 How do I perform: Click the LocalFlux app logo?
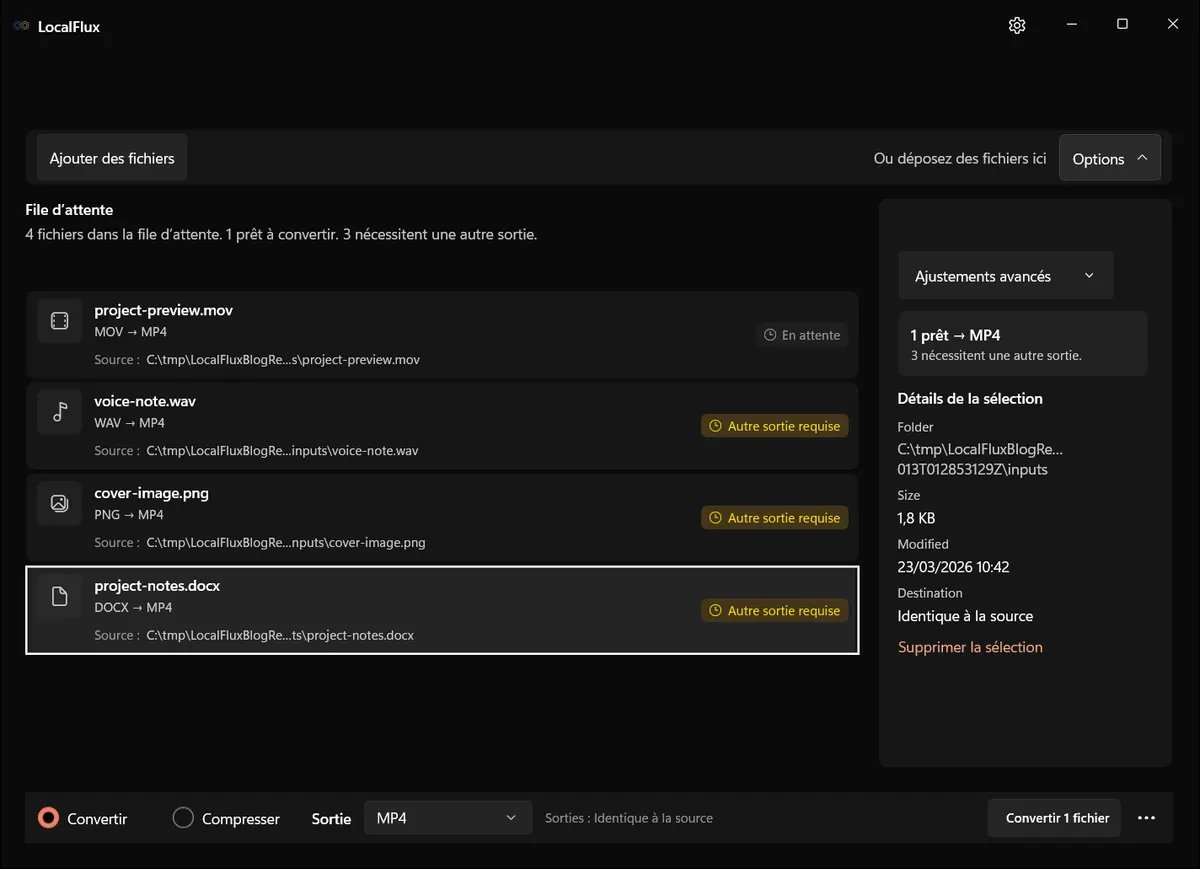click(x=21, y=27)
